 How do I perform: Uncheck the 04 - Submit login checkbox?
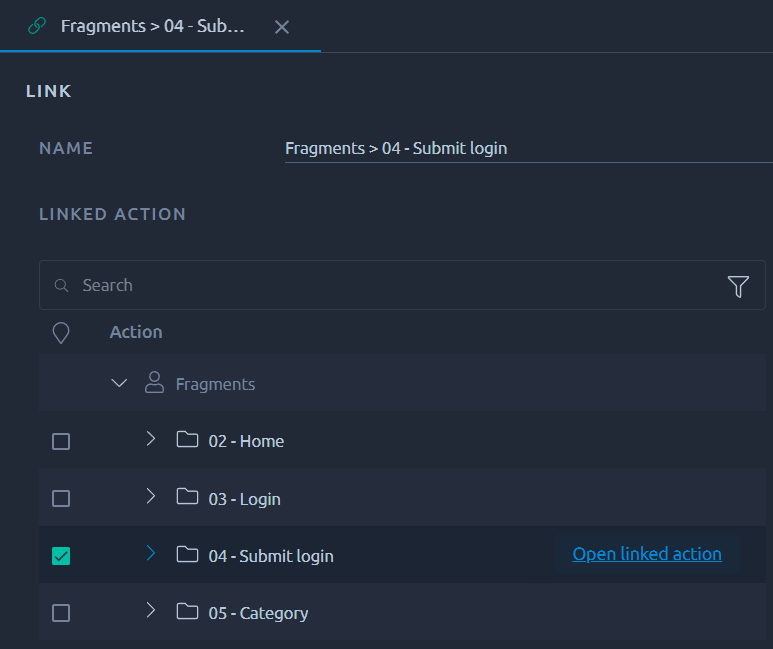coord(61,556)
